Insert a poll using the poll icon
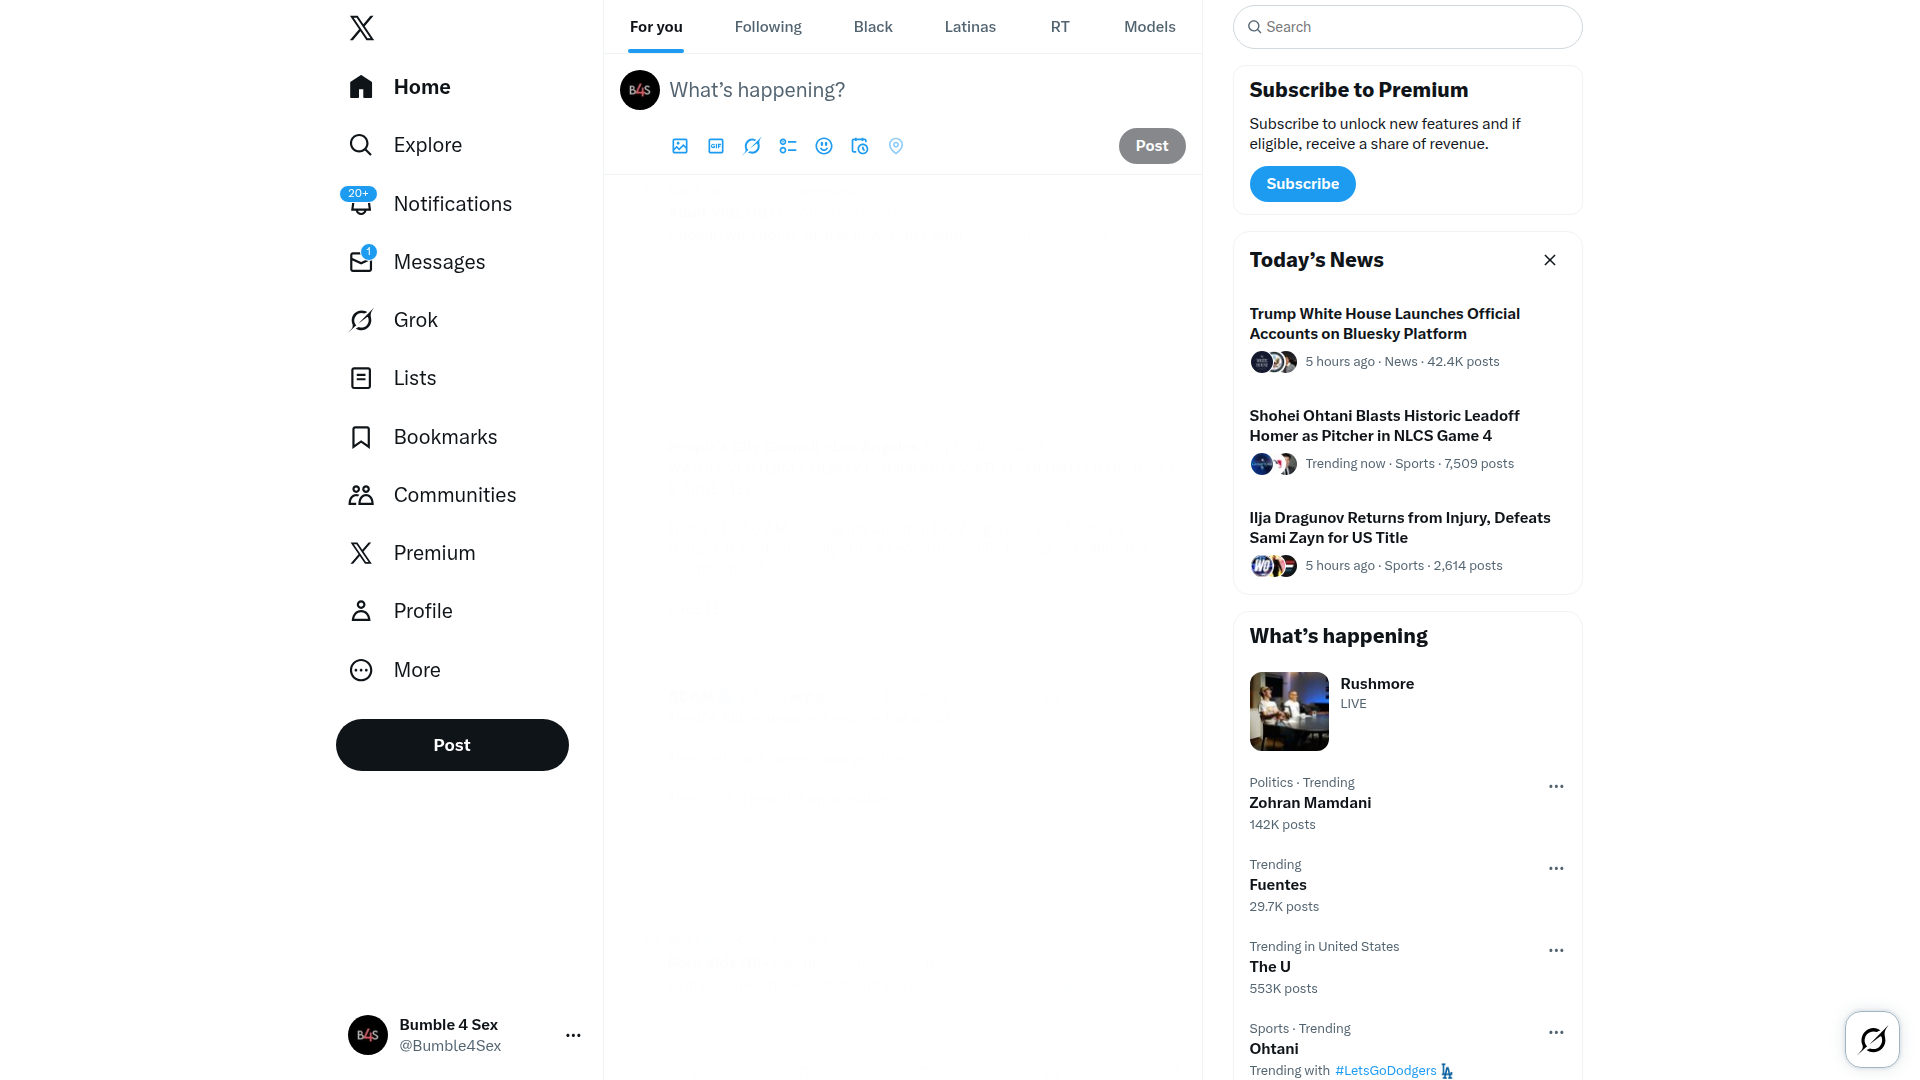 (788, 146)
